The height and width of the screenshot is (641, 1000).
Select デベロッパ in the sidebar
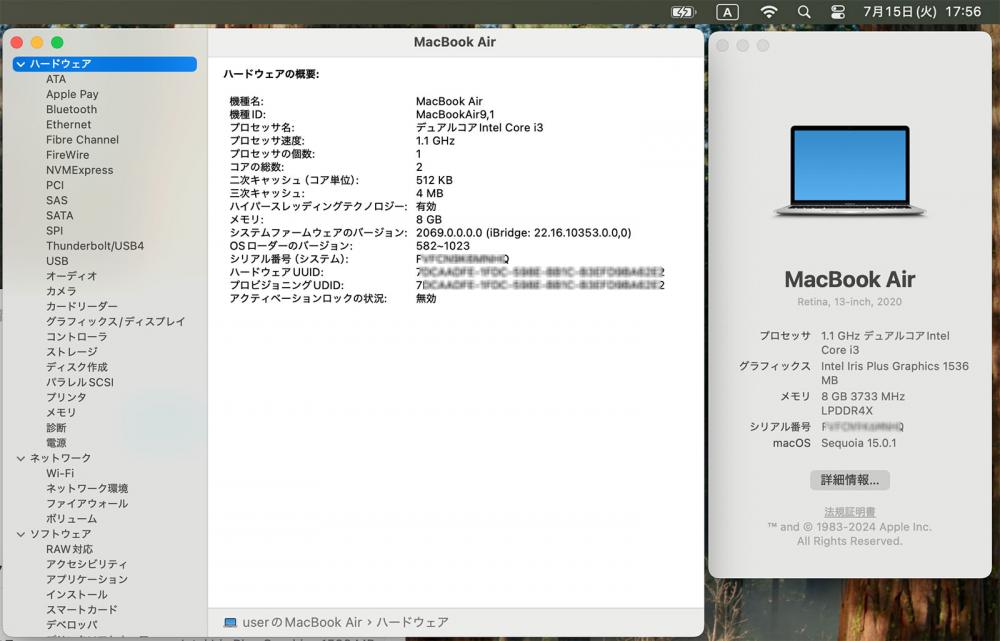(x=71, y=625)
